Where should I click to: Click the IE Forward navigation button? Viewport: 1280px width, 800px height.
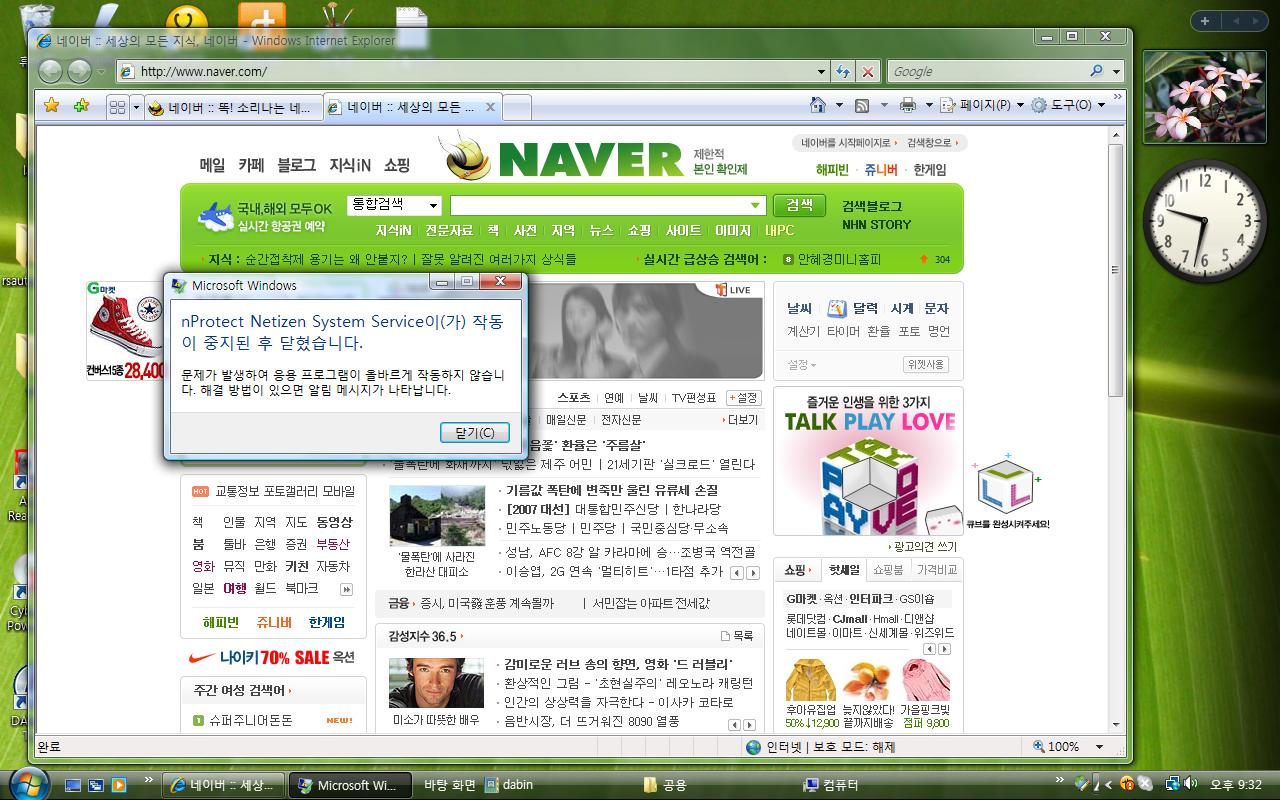pyautogui.click(x=80, y=71)
